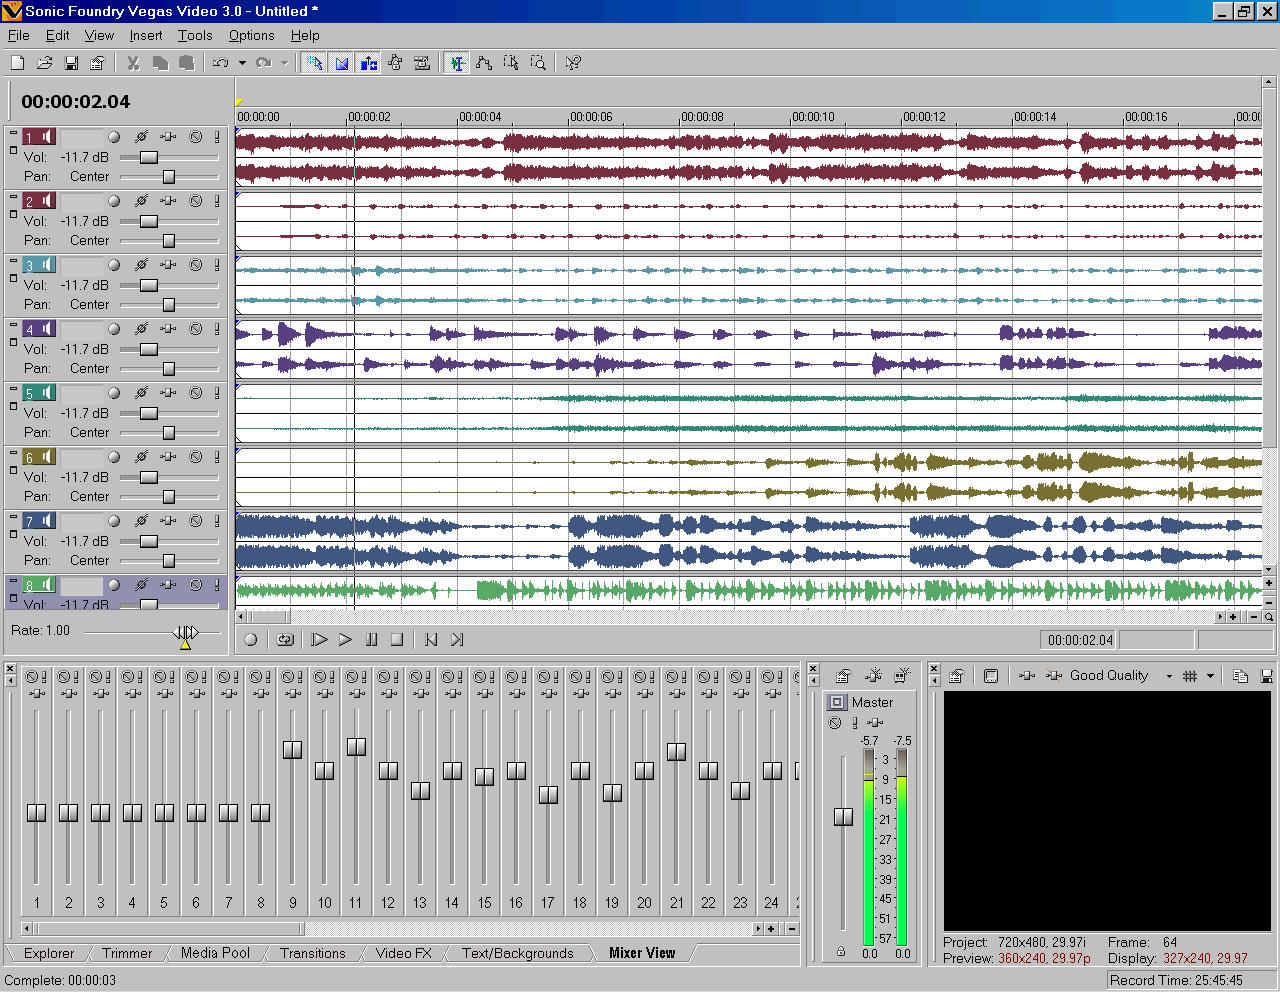Viewport: 1280px width, 992px height.
Task: Insert a bus in mixer
Action: (x=902, y=676)
